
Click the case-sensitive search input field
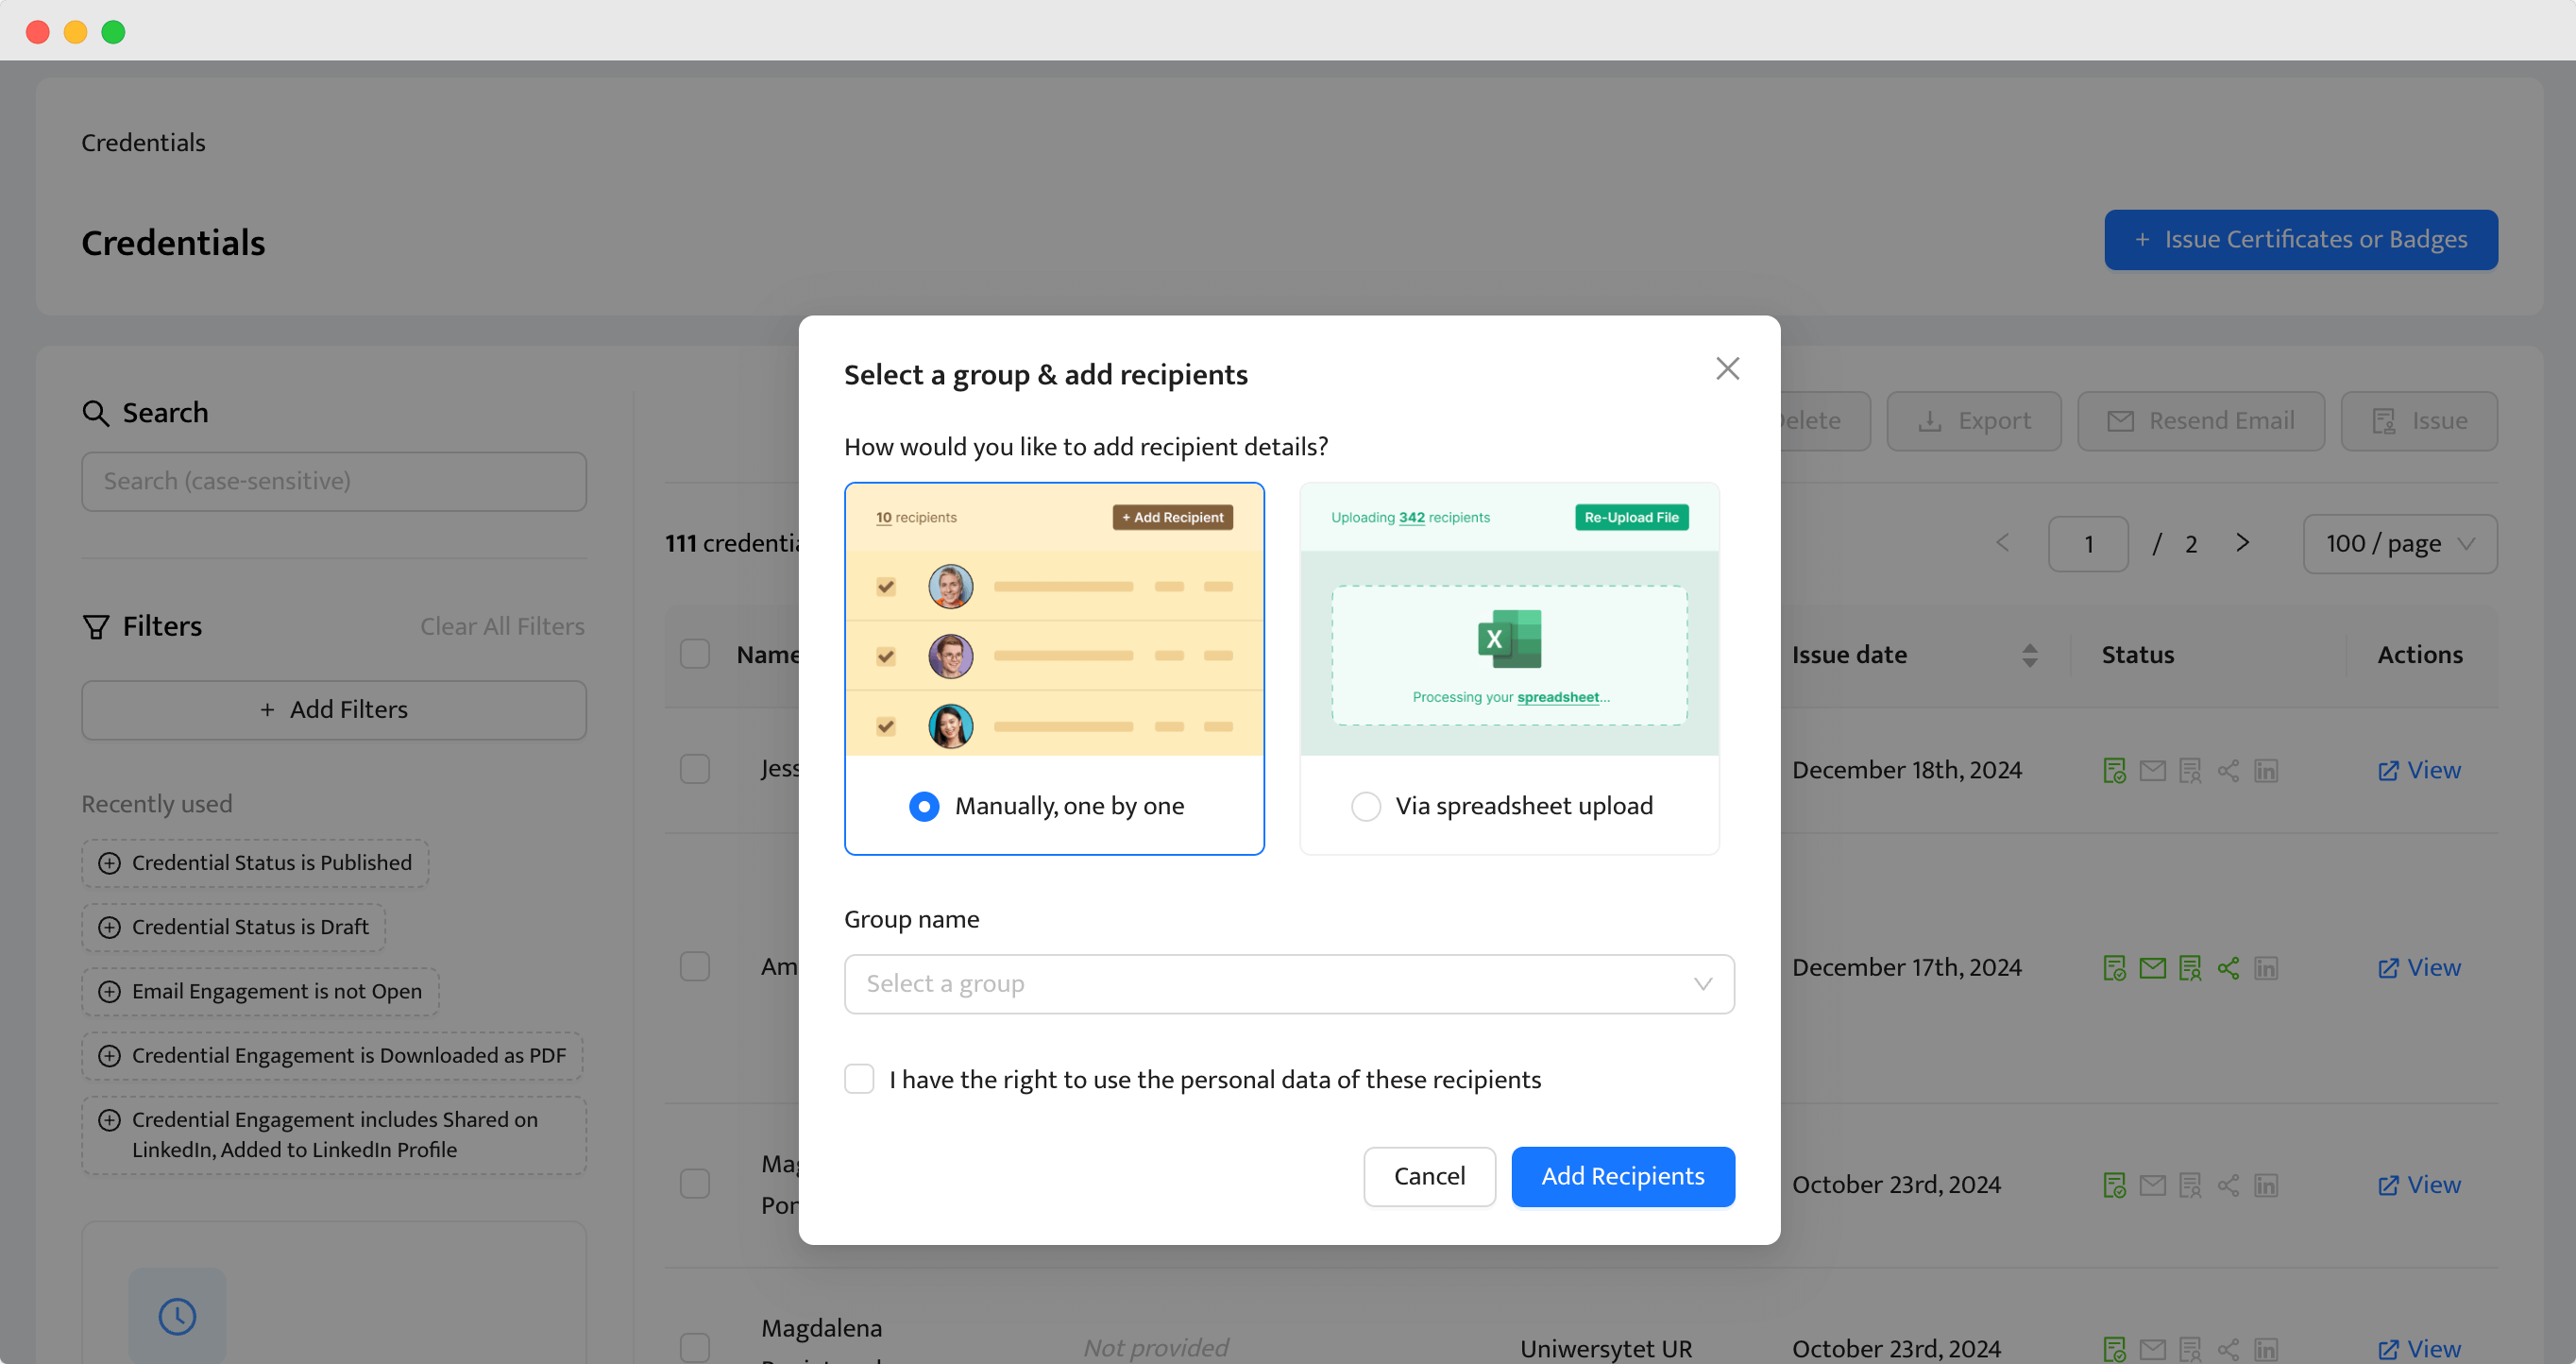(333, 482)
